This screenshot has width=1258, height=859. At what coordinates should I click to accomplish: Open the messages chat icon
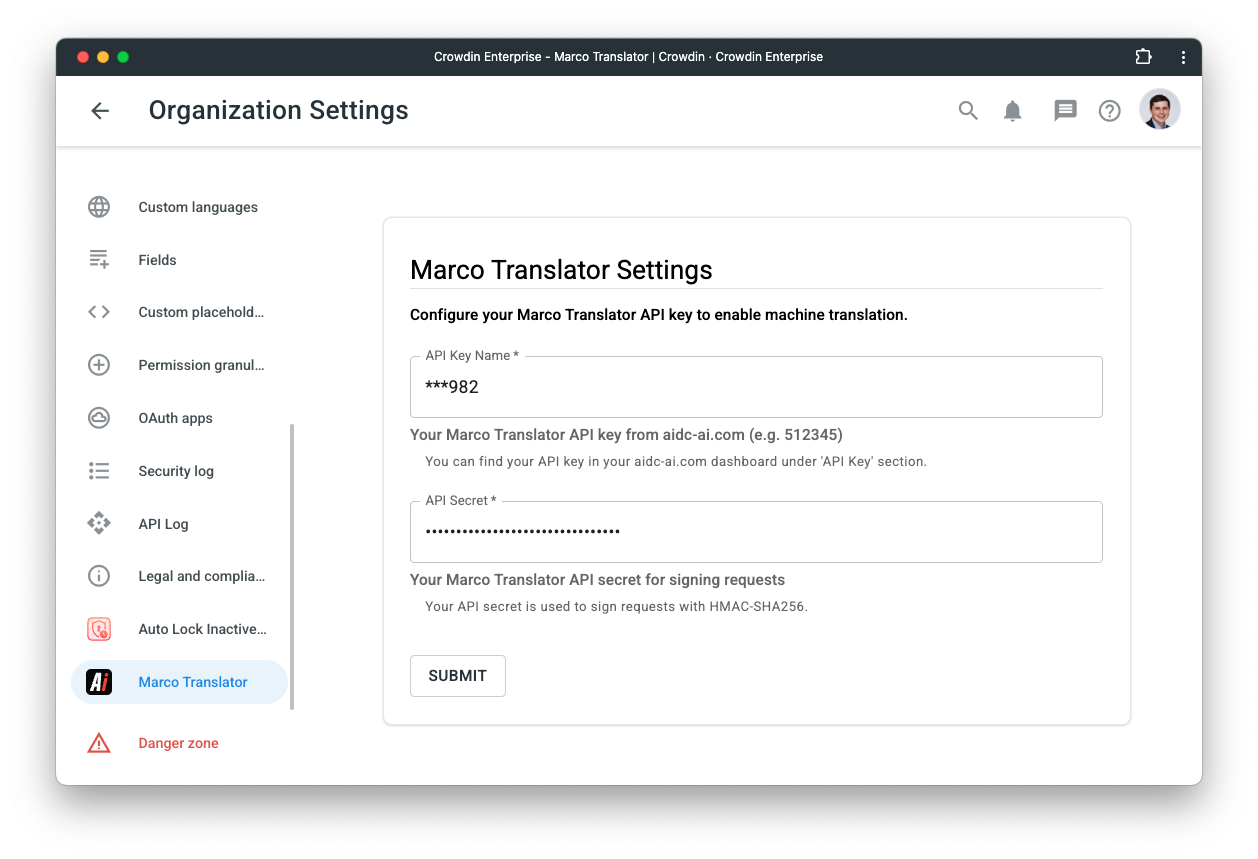(x=1065, y=111)
